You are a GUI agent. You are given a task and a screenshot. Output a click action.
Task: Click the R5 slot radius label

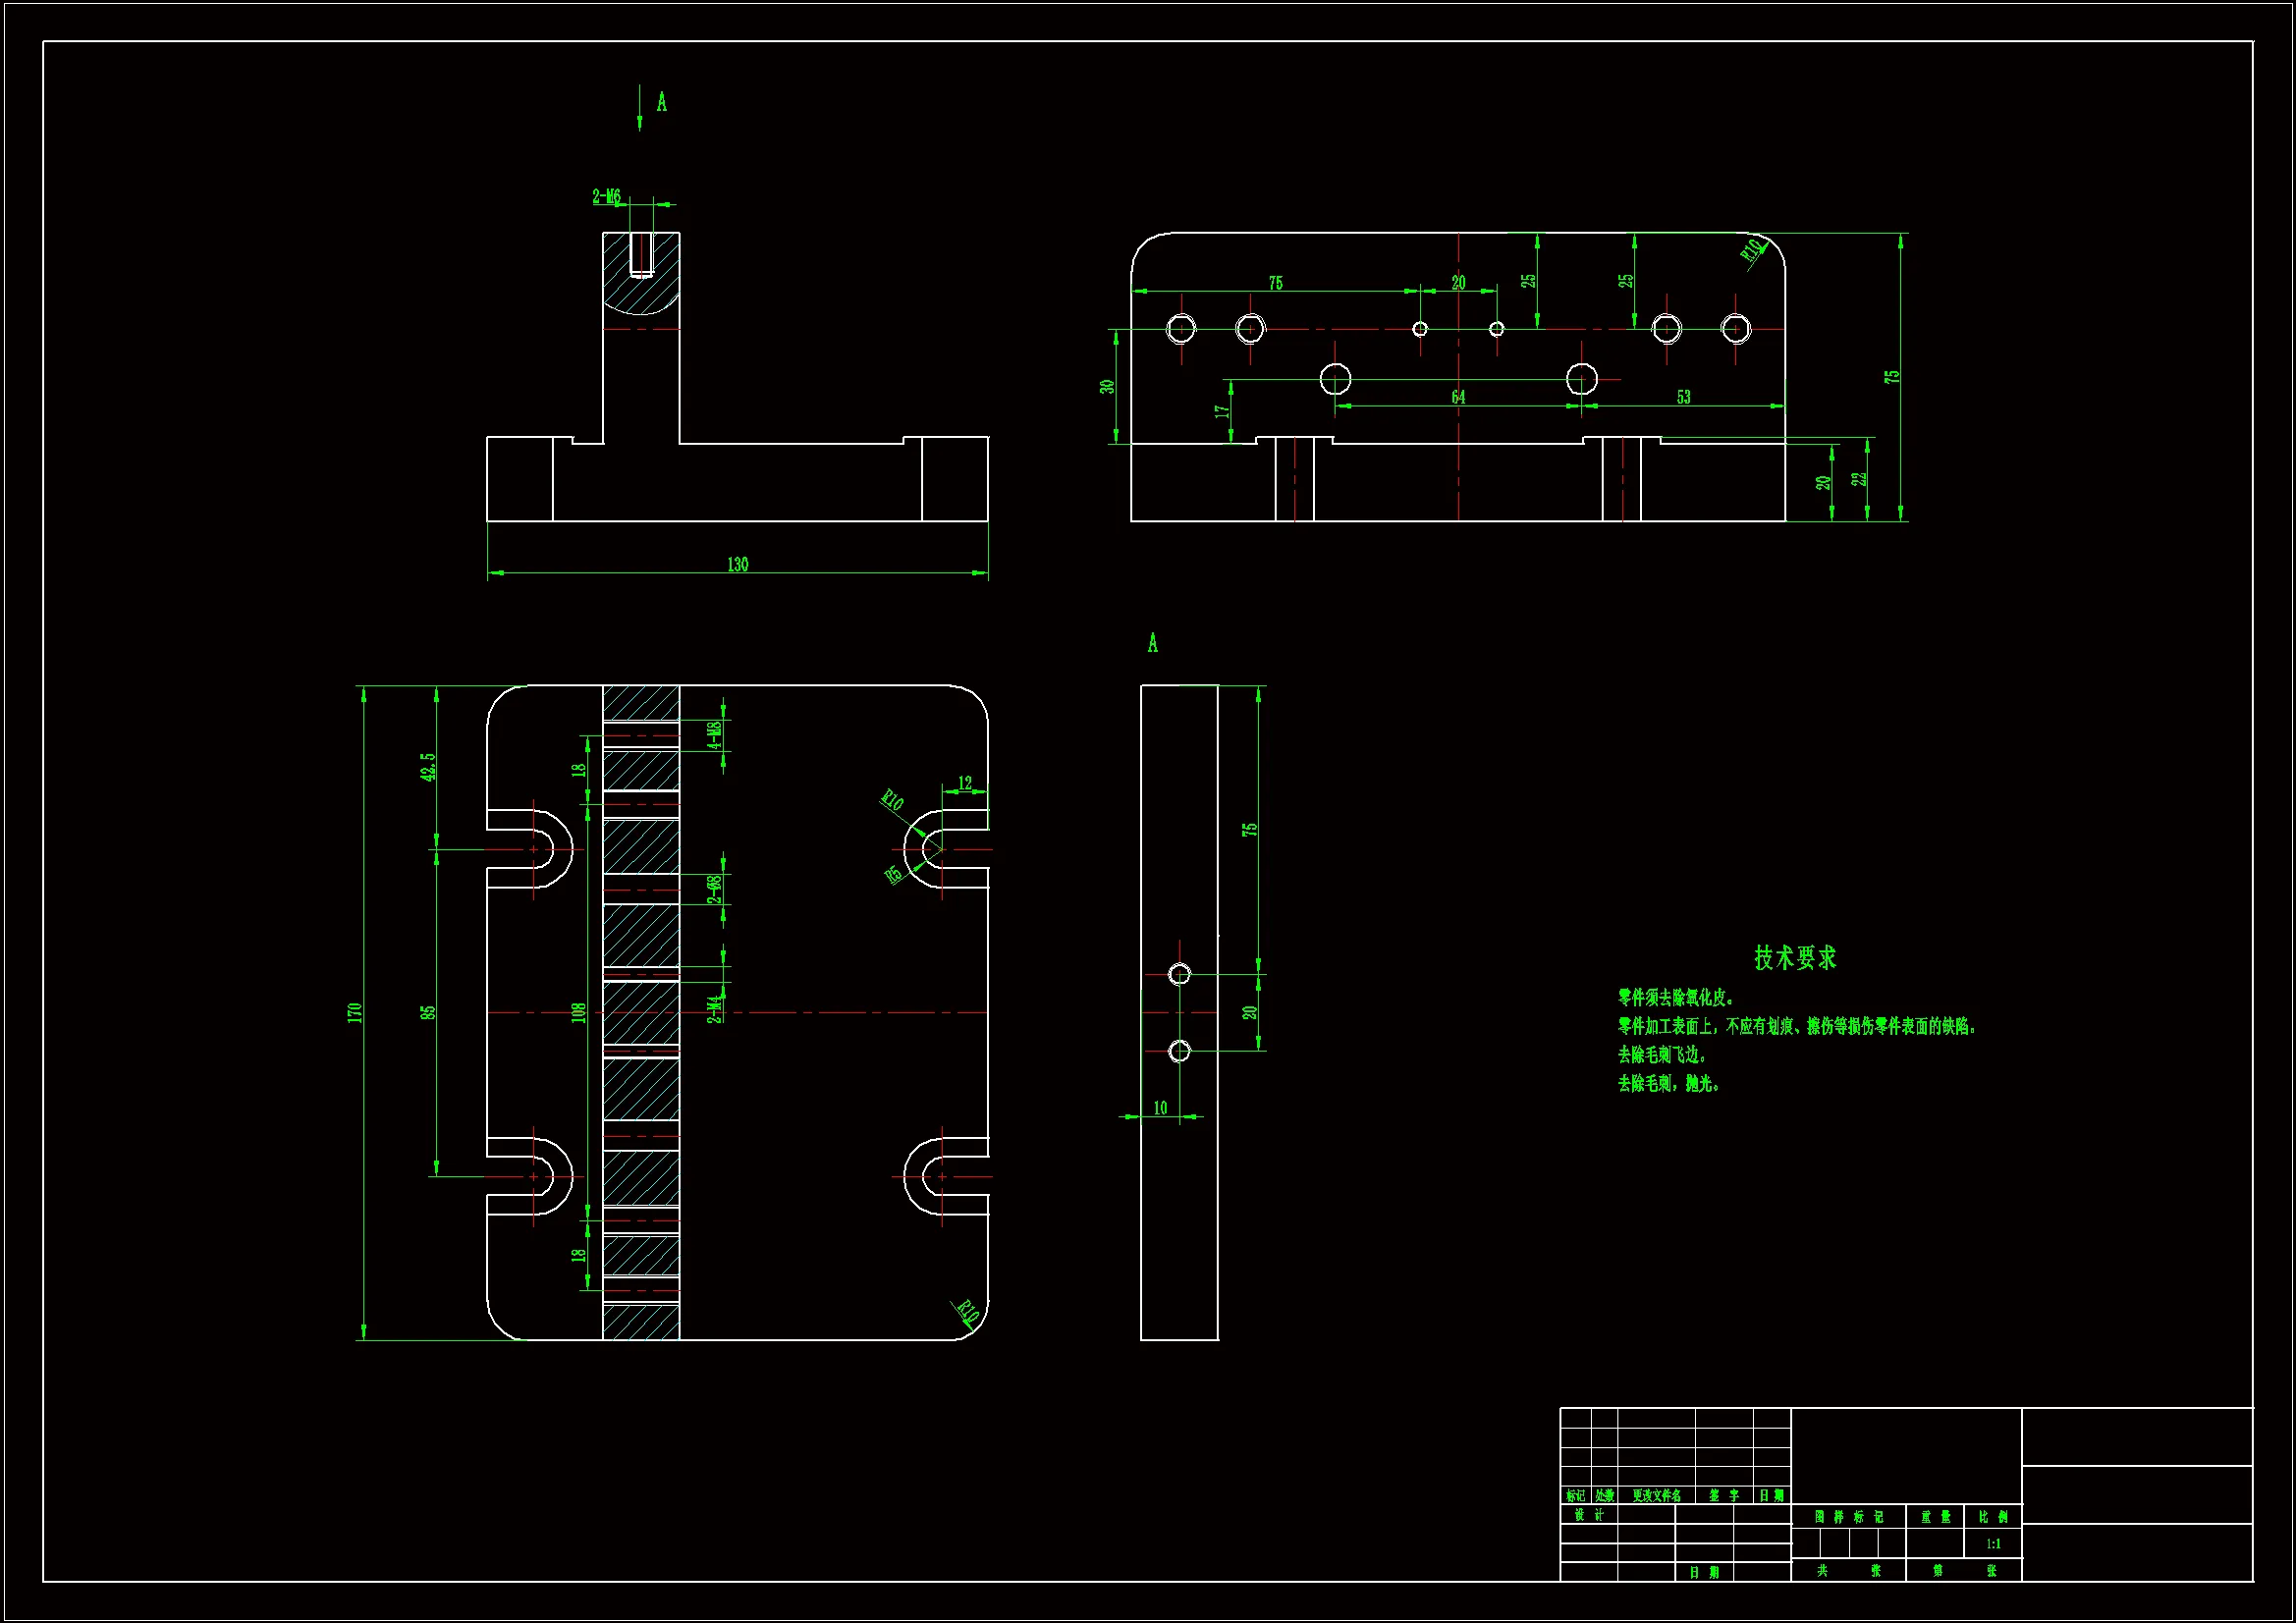[x=893, y=874]
